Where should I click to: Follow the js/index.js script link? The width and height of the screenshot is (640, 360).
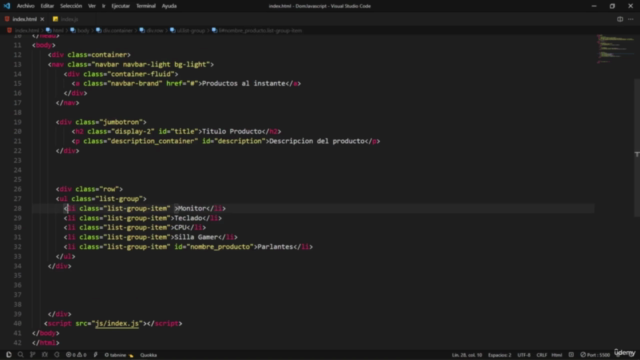117,323
